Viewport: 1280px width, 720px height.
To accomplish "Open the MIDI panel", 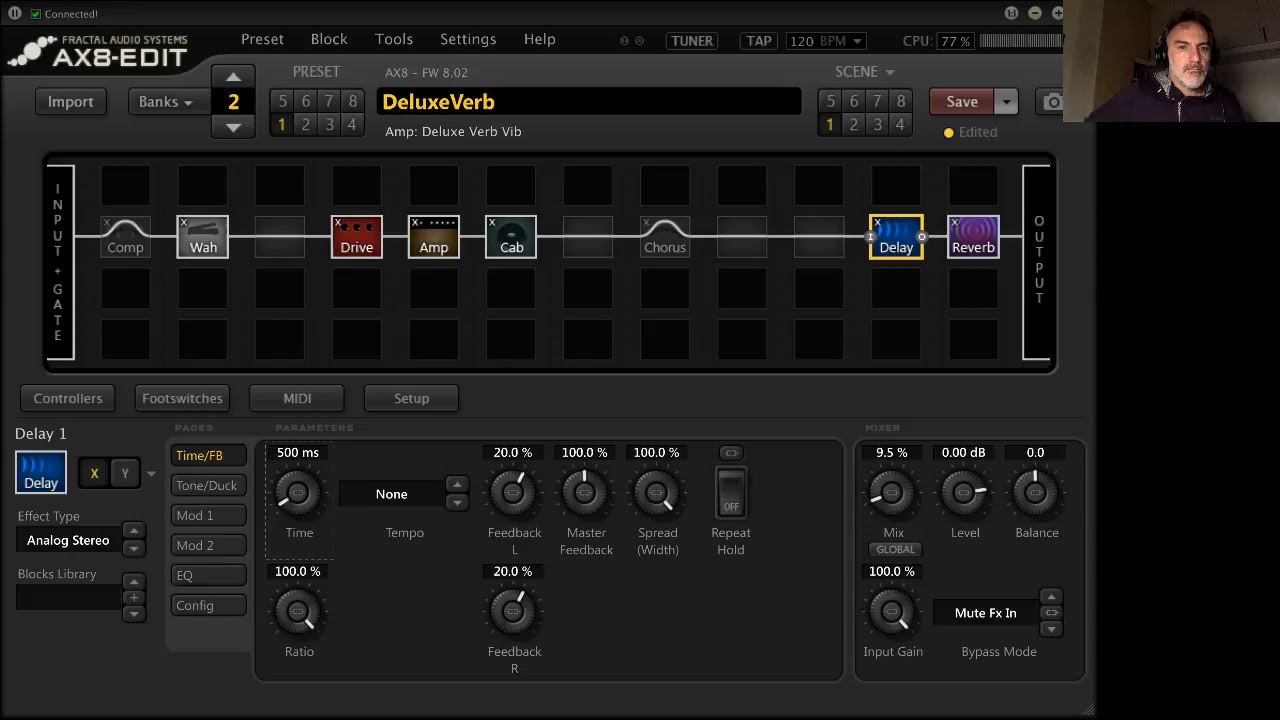I will tap(297, 398).
